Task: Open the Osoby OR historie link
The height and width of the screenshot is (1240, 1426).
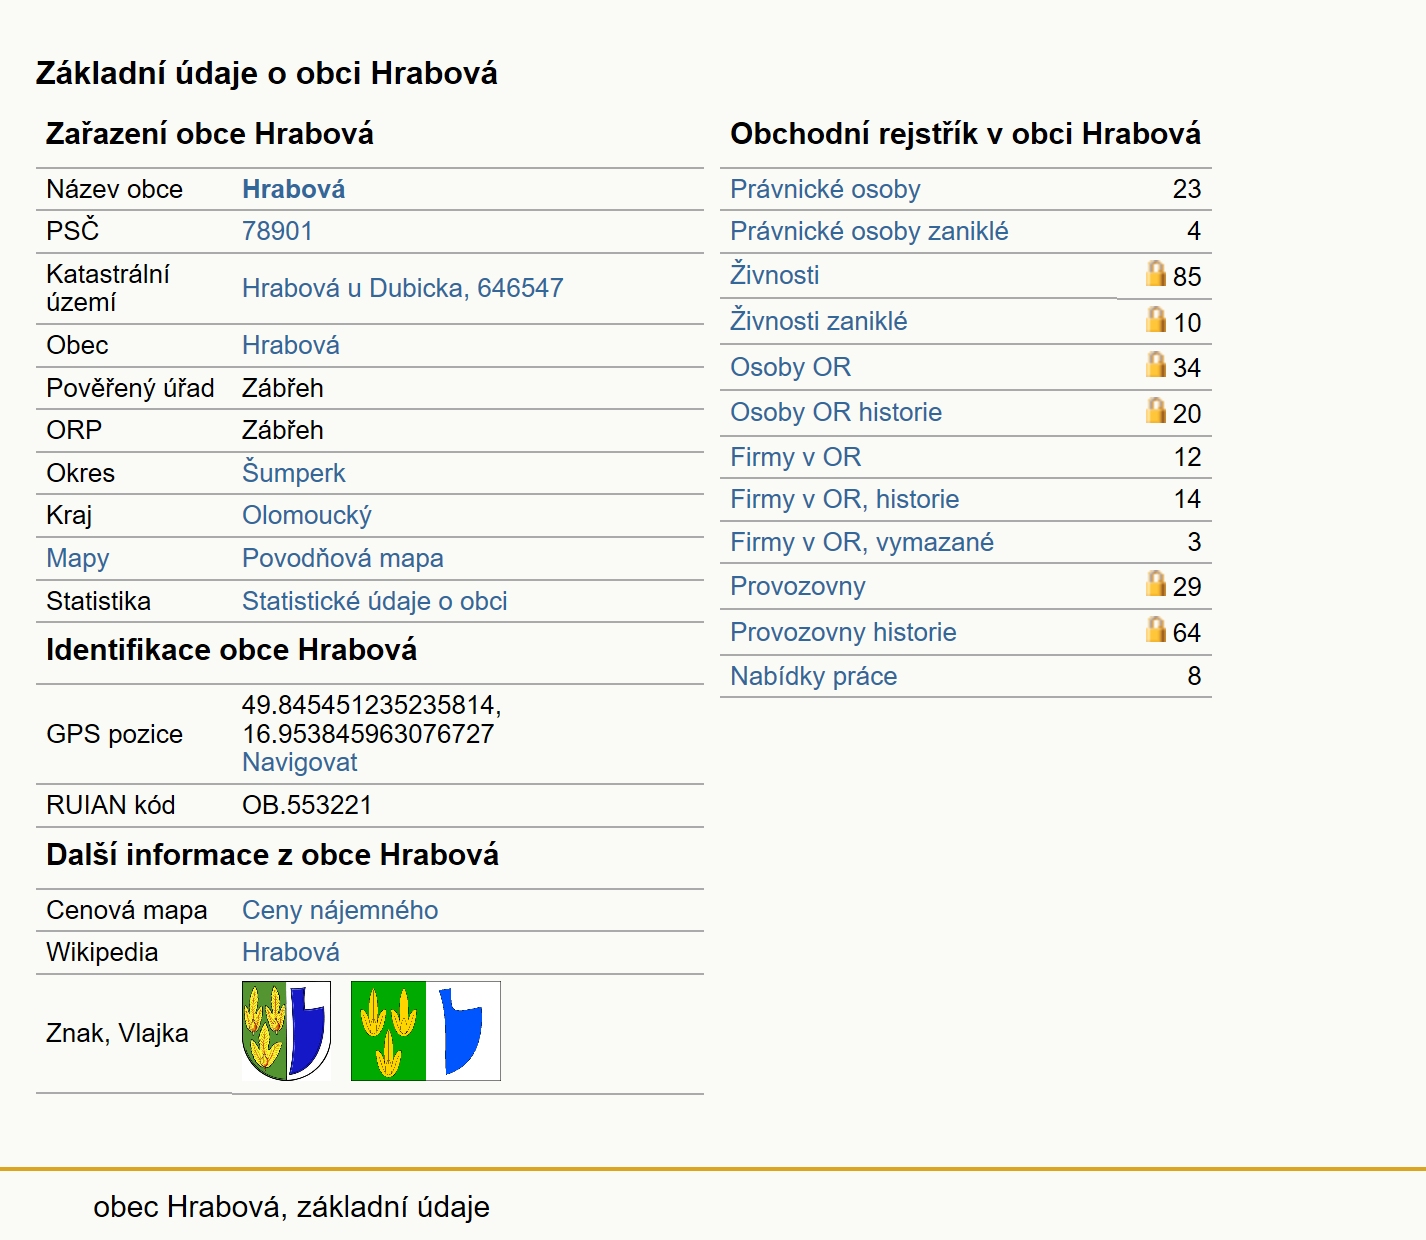Action: click(836, 412)
